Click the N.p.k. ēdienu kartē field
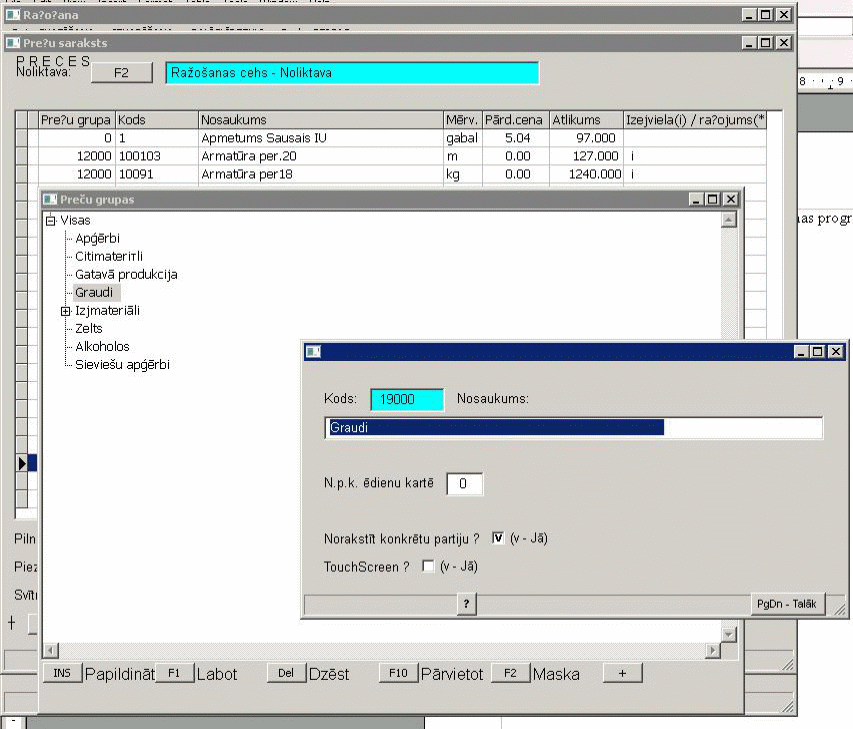This screenshot has width=853, height=729. (x=464, y=484)
